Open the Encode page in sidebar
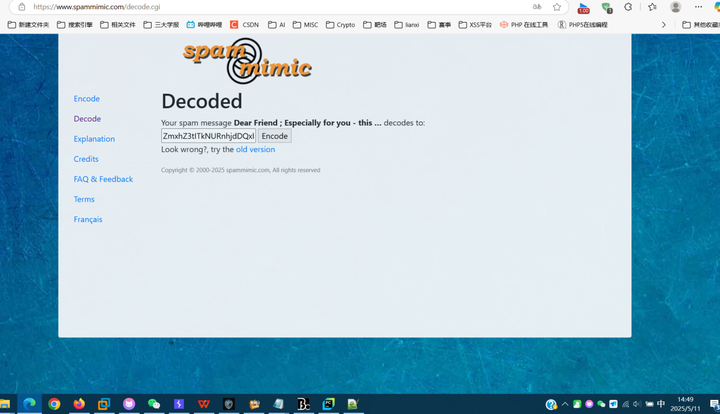 (x=86, y=99)
